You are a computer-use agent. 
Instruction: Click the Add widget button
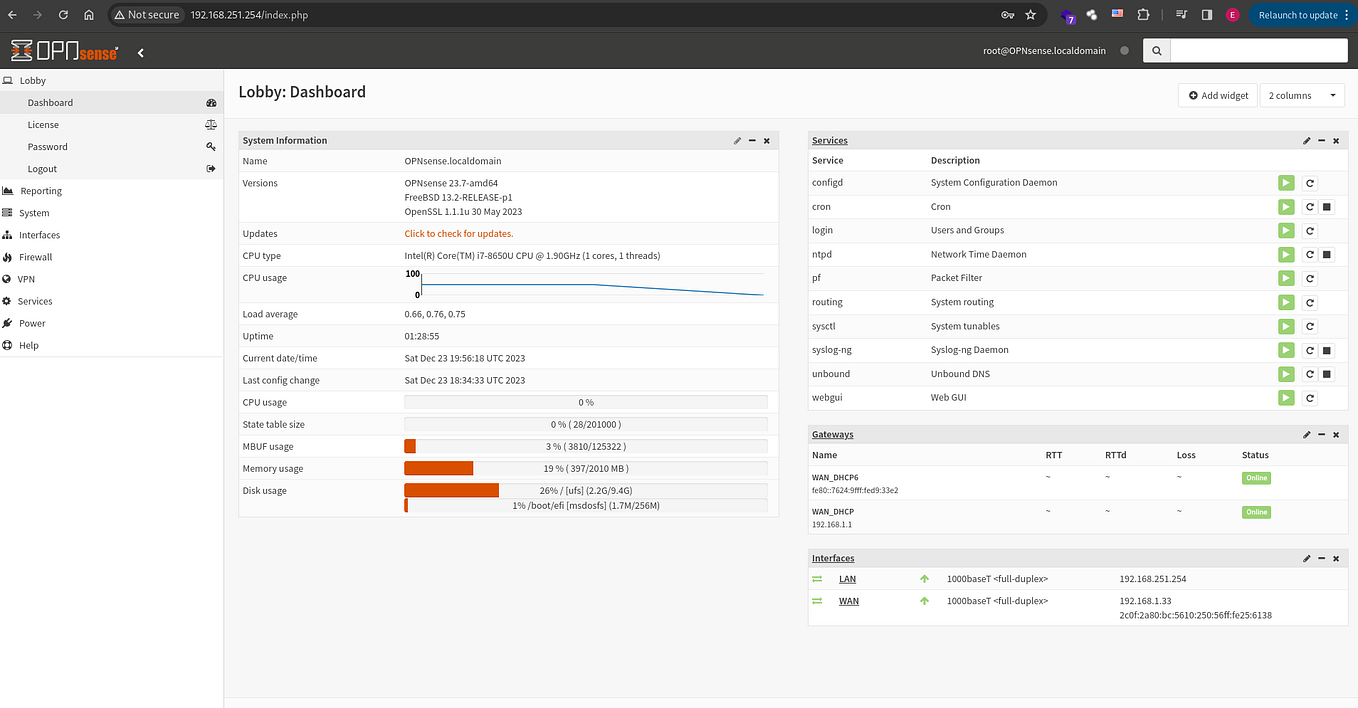pos(1218,96)
